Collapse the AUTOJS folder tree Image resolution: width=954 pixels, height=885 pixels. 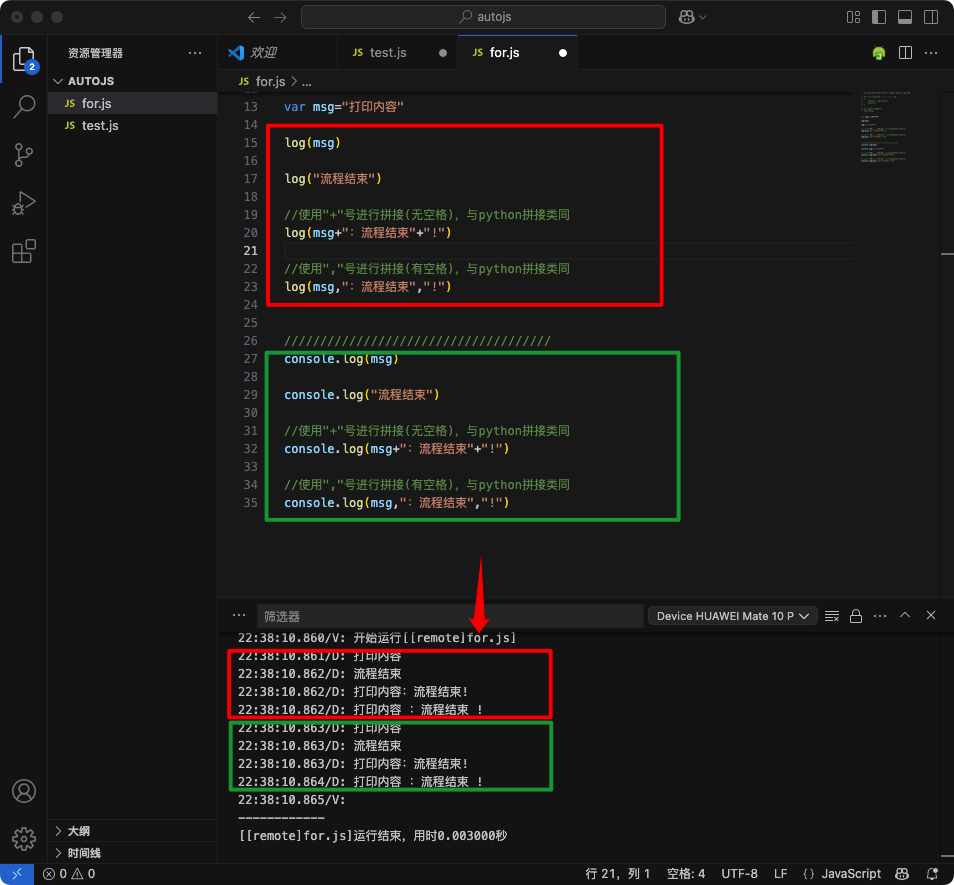pyautogui.click(x=90, y=81)
